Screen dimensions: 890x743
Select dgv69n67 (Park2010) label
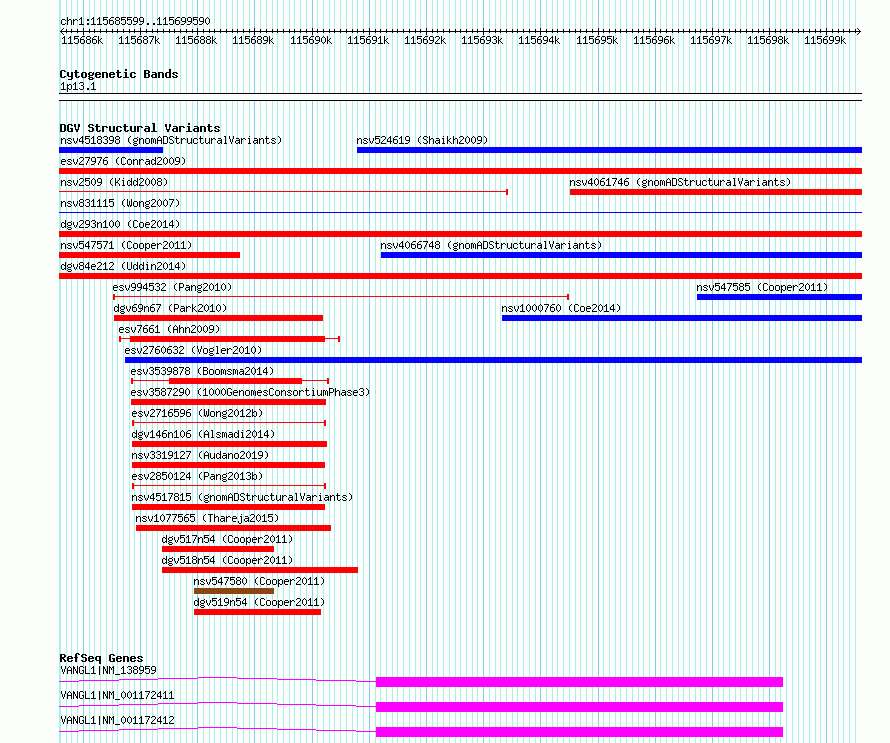tap(170, 308)
